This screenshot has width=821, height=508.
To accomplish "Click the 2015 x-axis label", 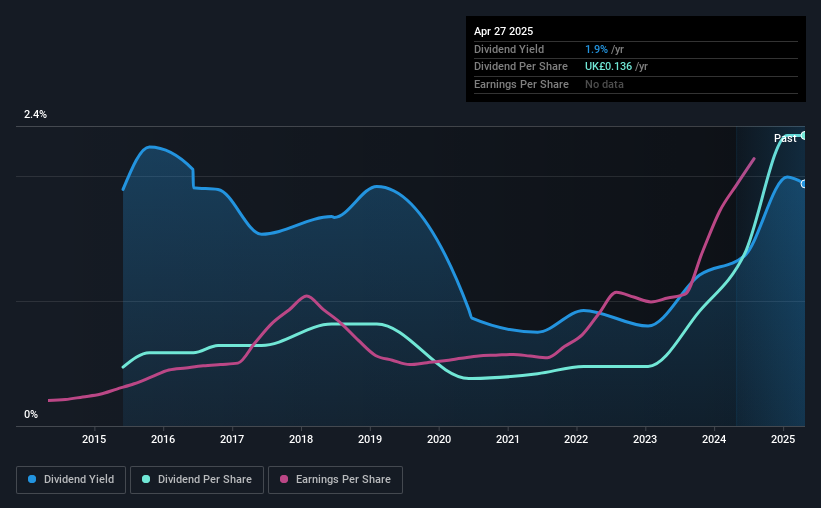I will 94,439.
